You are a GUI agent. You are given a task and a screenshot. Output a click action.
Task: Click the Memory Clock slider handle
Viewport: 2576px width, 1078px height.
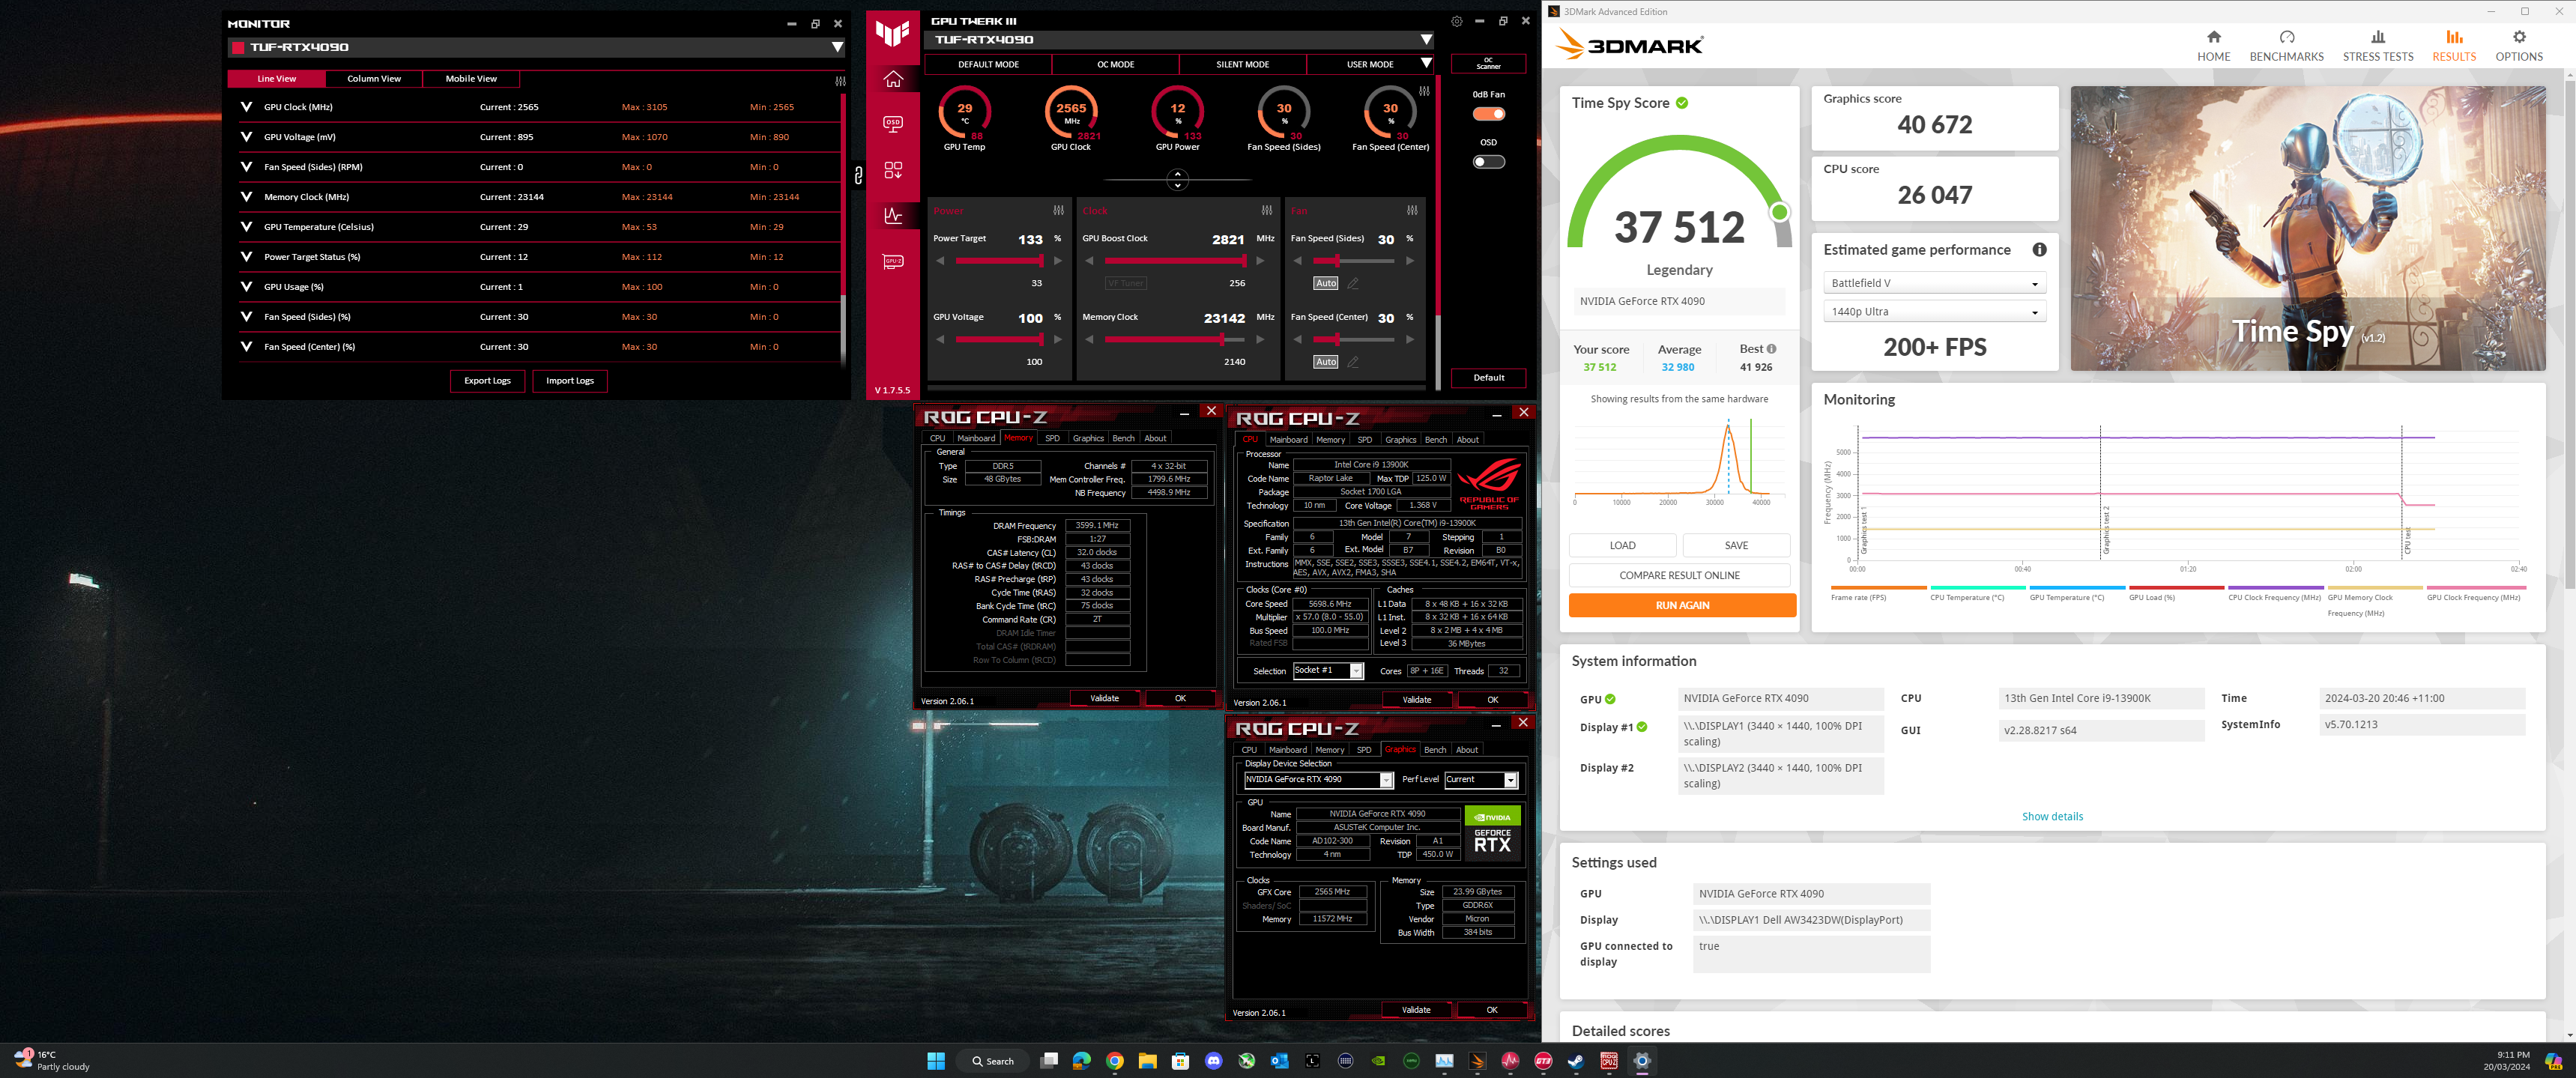[x=1221, y=340]
